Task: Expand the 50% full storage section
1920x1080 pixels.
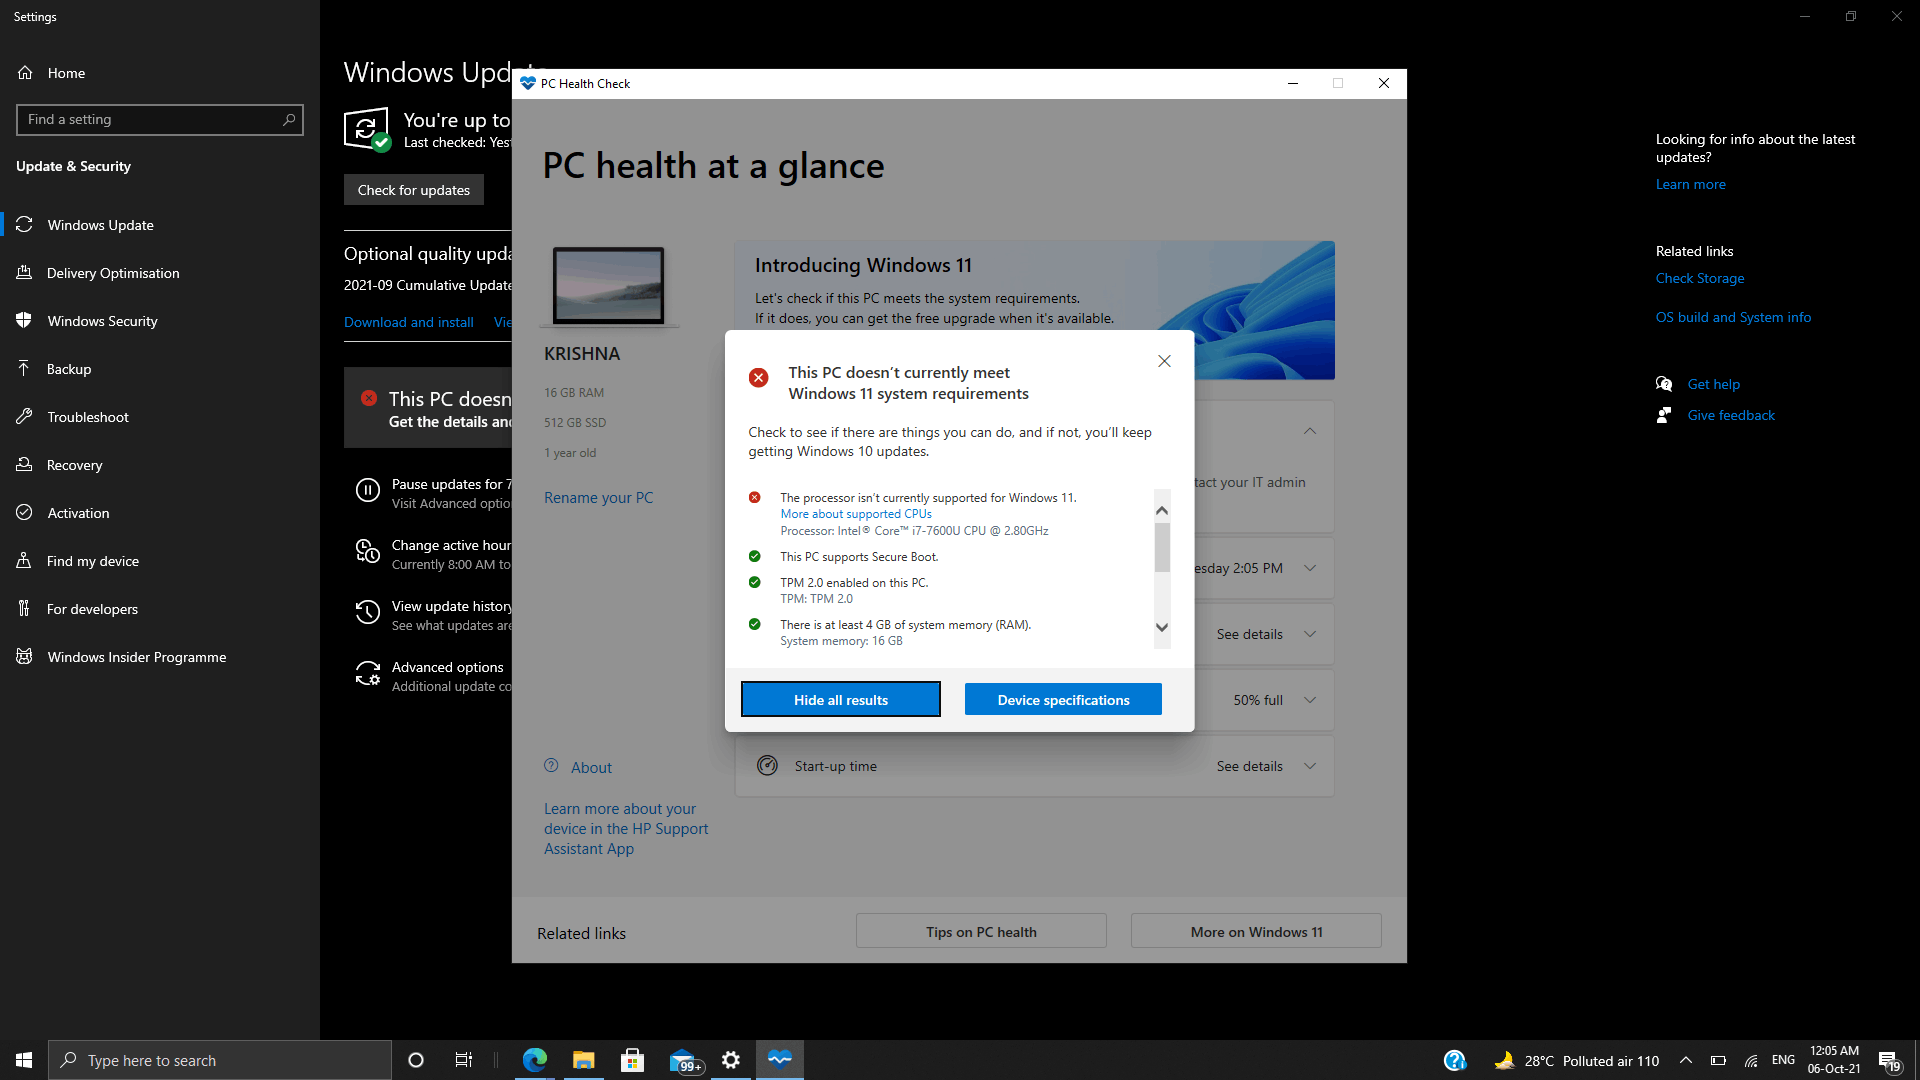Action: [1310, 700]
